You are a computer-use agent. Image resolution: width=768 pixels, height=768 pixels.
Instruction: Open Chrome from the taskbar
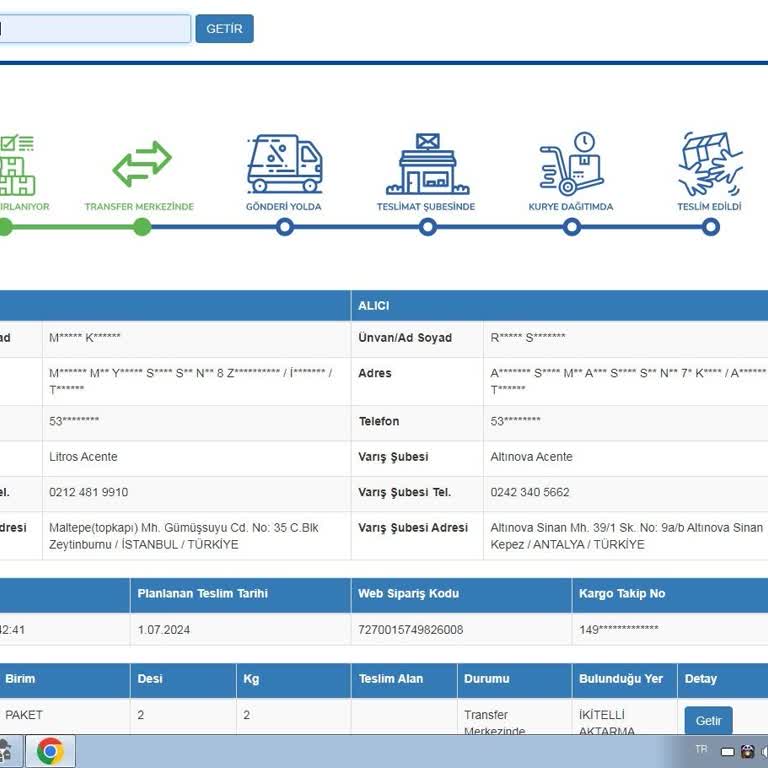pos(50,751)
